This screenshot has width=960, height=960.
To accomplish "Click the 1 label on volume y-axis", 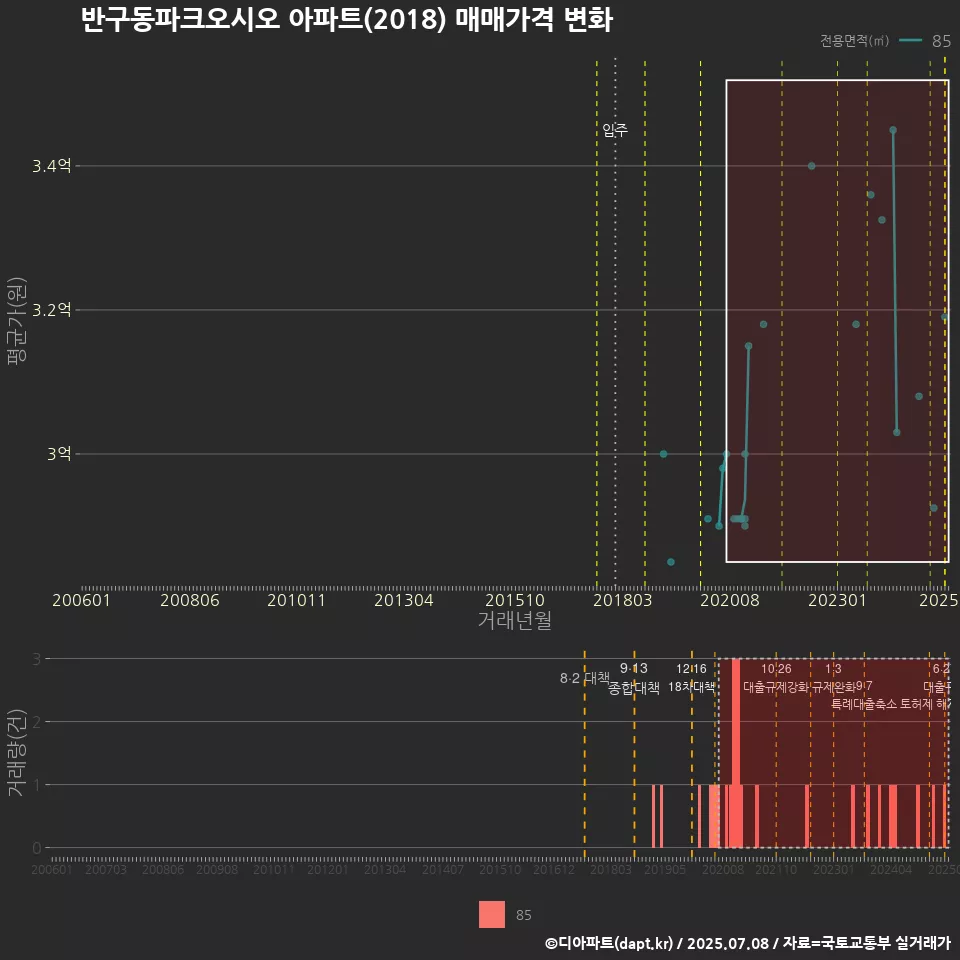I will pos(37,785).
